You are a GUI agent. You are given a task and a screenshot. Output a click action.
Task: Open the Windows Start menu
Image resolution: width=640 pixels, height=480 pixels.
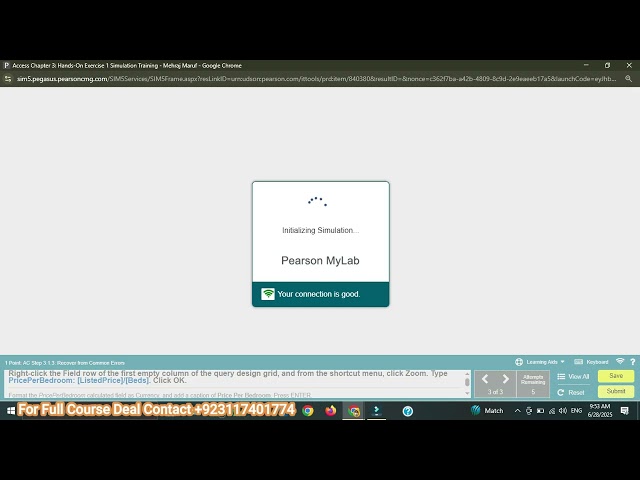[11, 411]
